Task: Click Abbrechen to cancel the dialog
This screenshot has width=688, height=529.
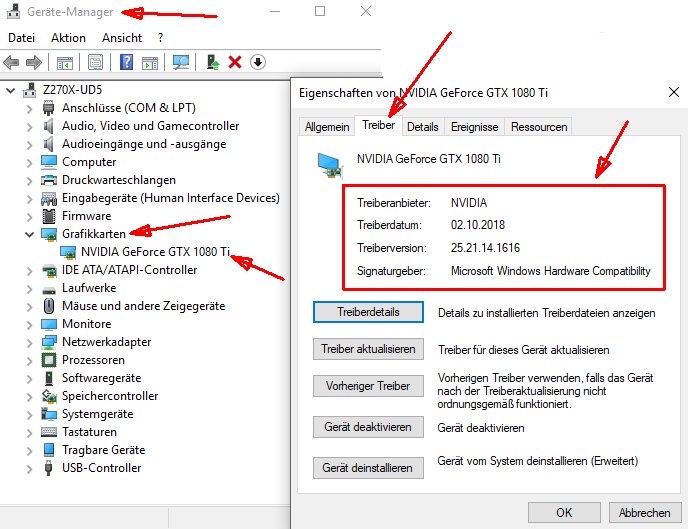Action: click(x=645, y=512)
